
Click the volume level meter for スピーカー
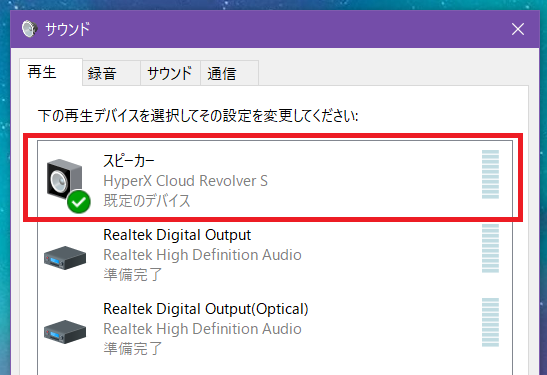pos(490,174)
